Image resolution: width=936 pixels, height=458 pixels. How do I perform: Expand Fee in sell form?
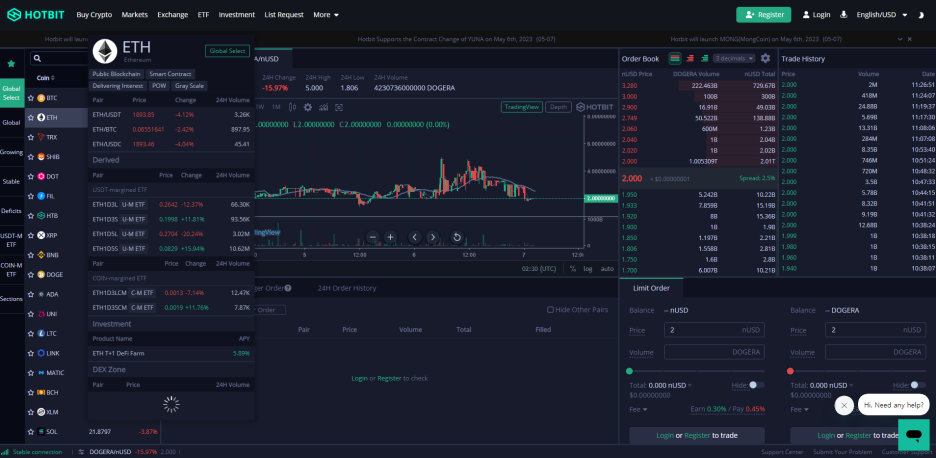point(799,410)
